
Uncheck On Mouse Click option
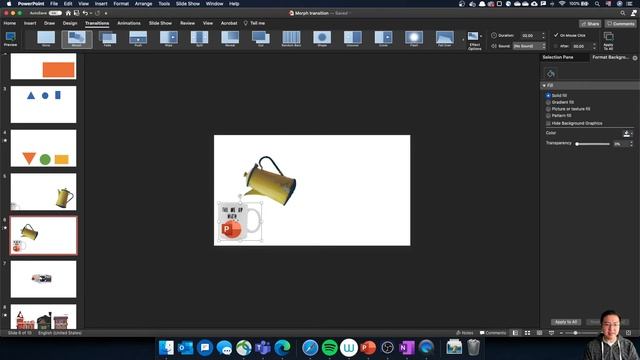tap(556, 36)
